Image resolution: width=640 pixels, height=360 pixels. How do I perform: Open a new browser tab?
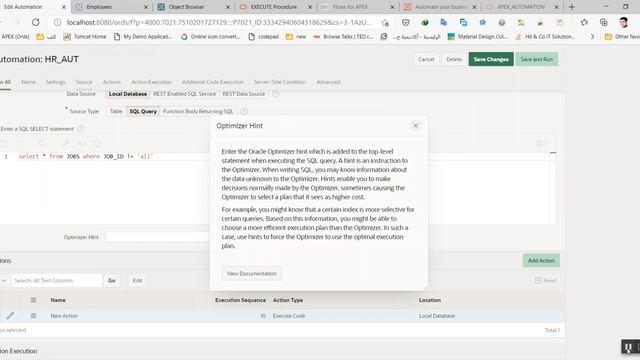coord(571,7)
